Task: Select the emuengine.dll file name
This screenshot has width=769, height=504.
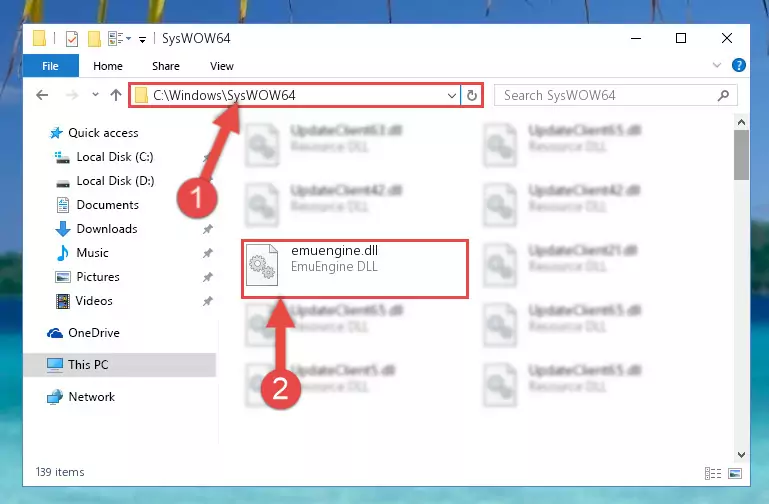Action: coord(334,251)
